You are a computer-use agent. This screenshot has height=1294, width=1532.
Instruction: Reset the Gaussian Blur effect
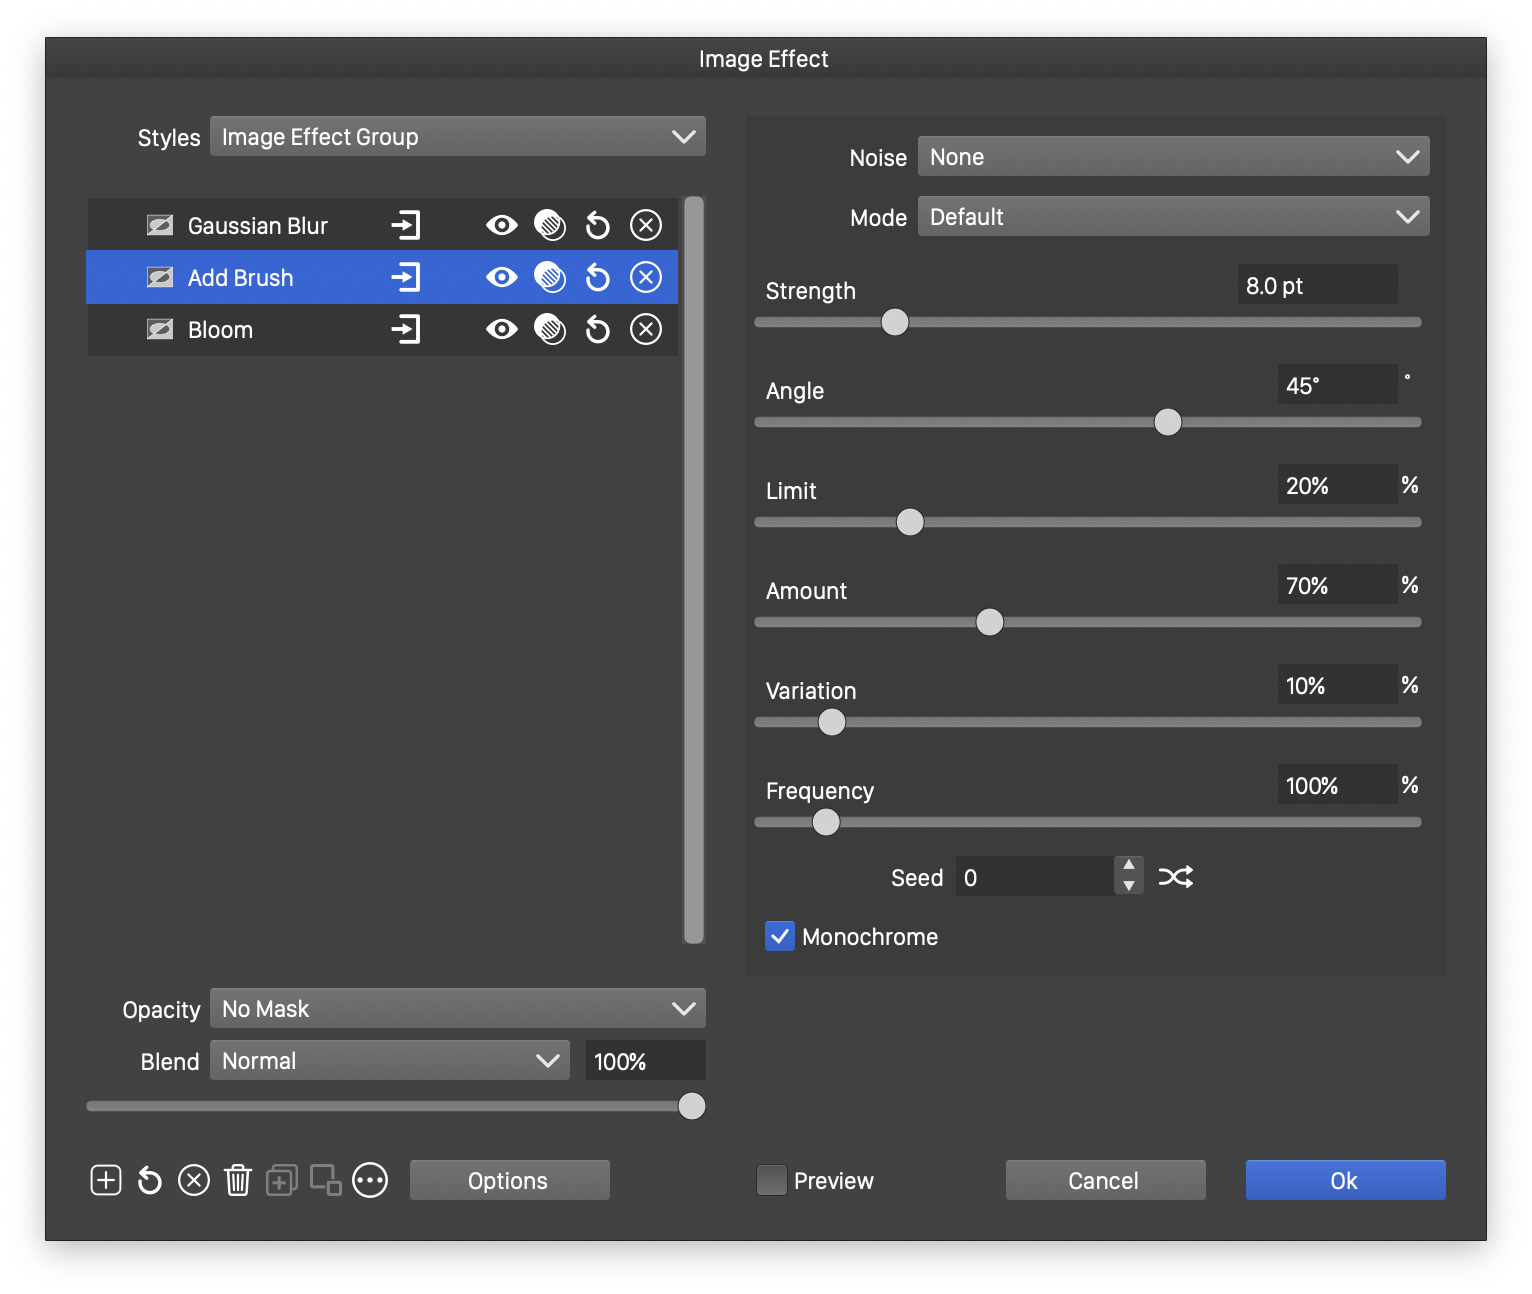(598, 226)
